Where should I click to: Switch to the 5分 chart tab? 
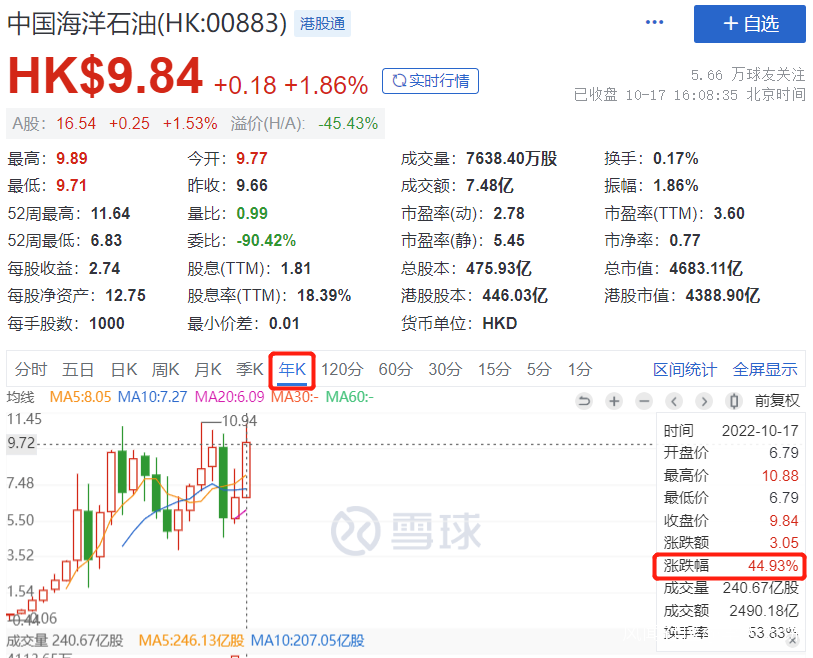[539, 370]
